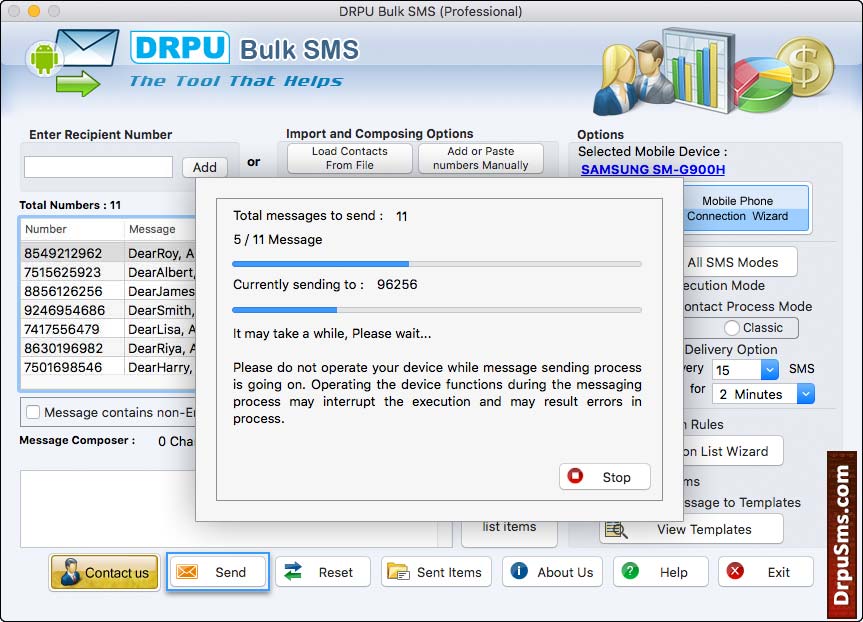
Task: Click into the message composer text area
Action: pyautogui.click(x=108, y=509)
